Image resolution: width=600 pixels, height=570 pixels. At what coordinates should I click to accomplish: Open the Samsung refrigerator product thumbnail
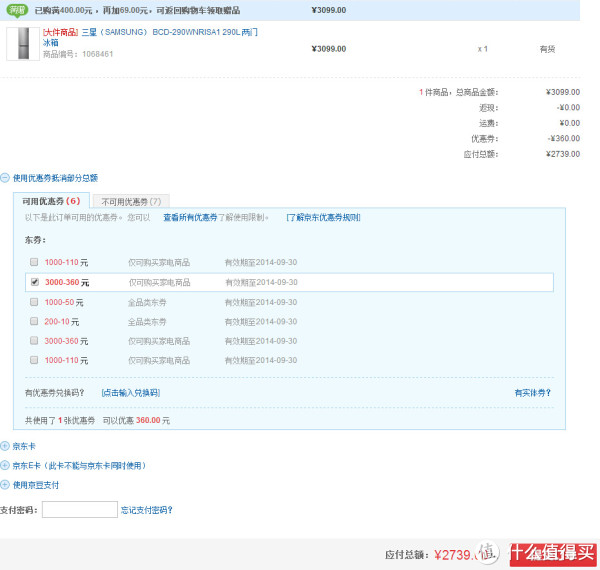(x=23, y=44)
